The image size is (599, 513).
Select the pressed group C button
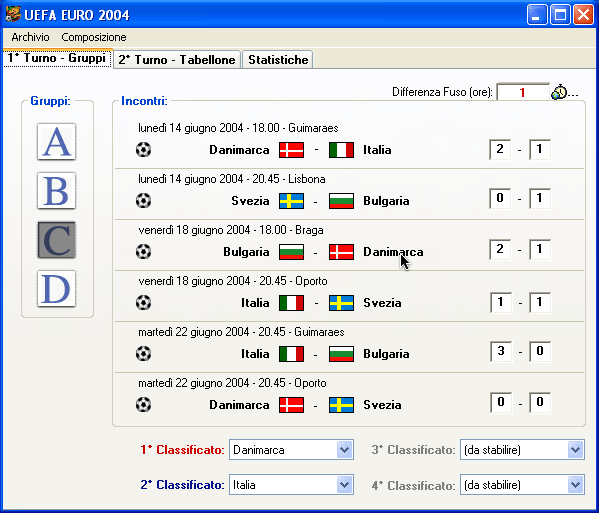[x=57, y=240]
